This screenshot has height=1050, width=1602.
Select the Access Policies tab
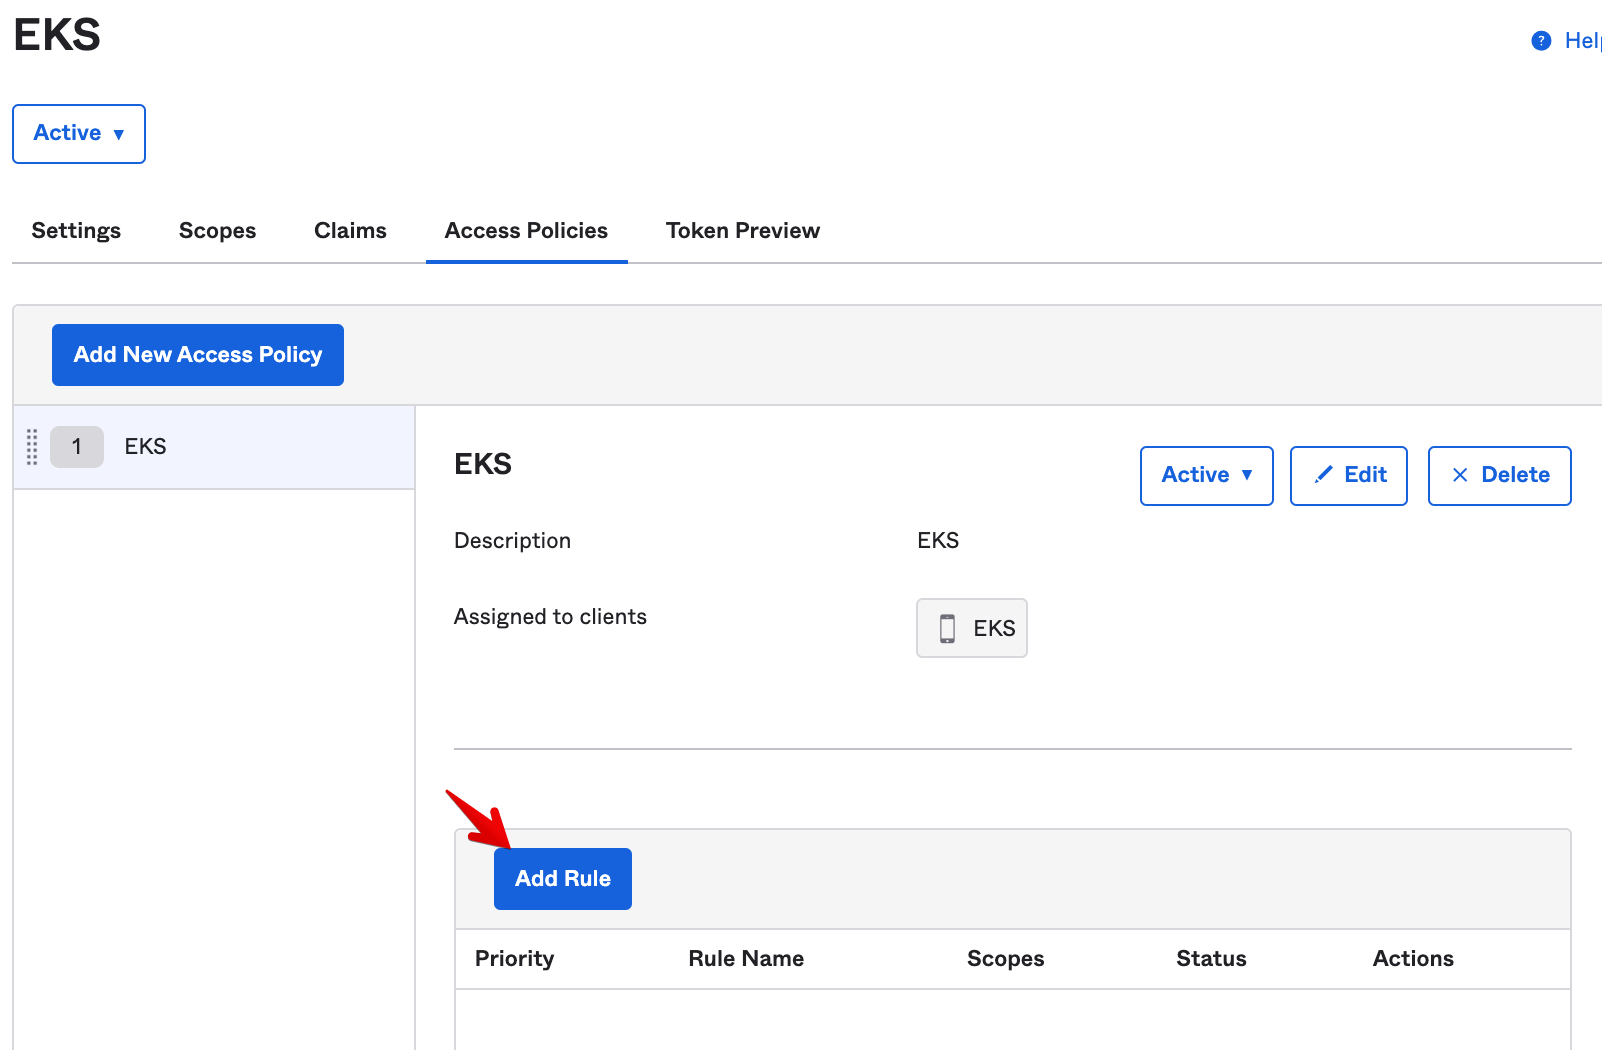pyautogui.click(x=526, y=231)
